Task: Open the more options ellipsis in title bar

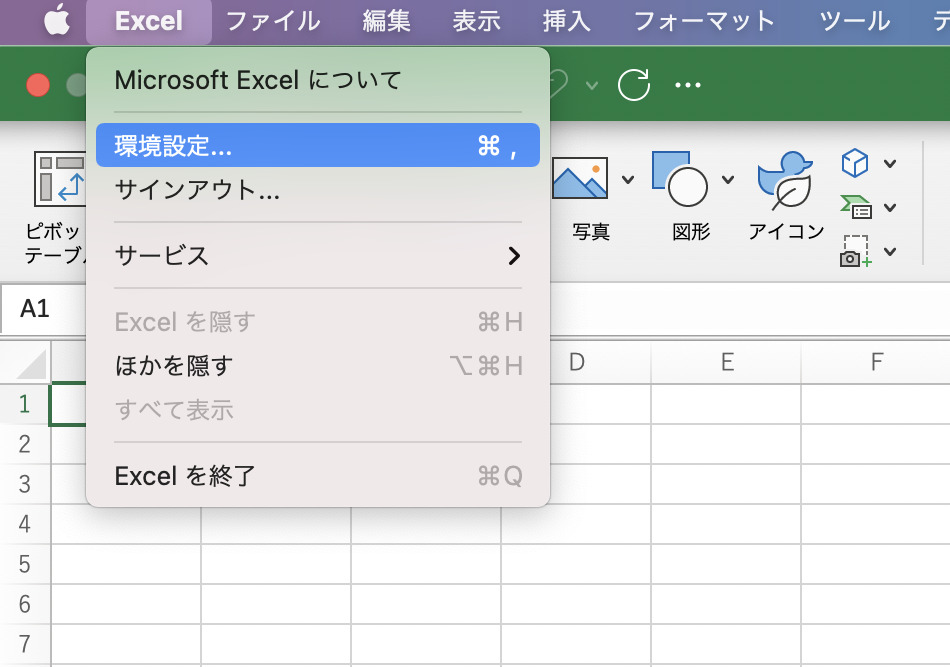Action: [688, 85]
